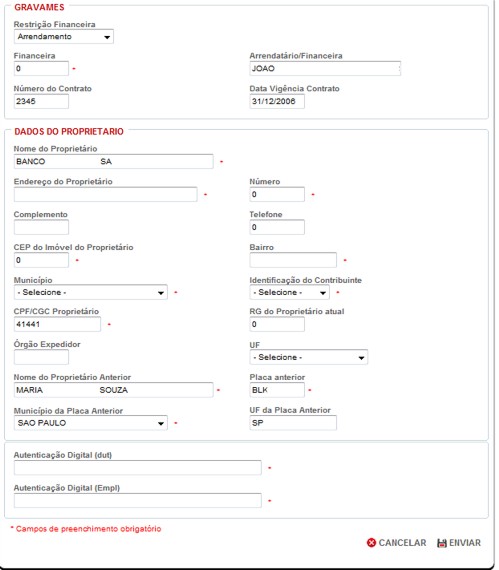This screenshot has width=499, height=570.
Task: Open Identificação do Contribuinte dropdown
Action: click(x=289, y=292)
